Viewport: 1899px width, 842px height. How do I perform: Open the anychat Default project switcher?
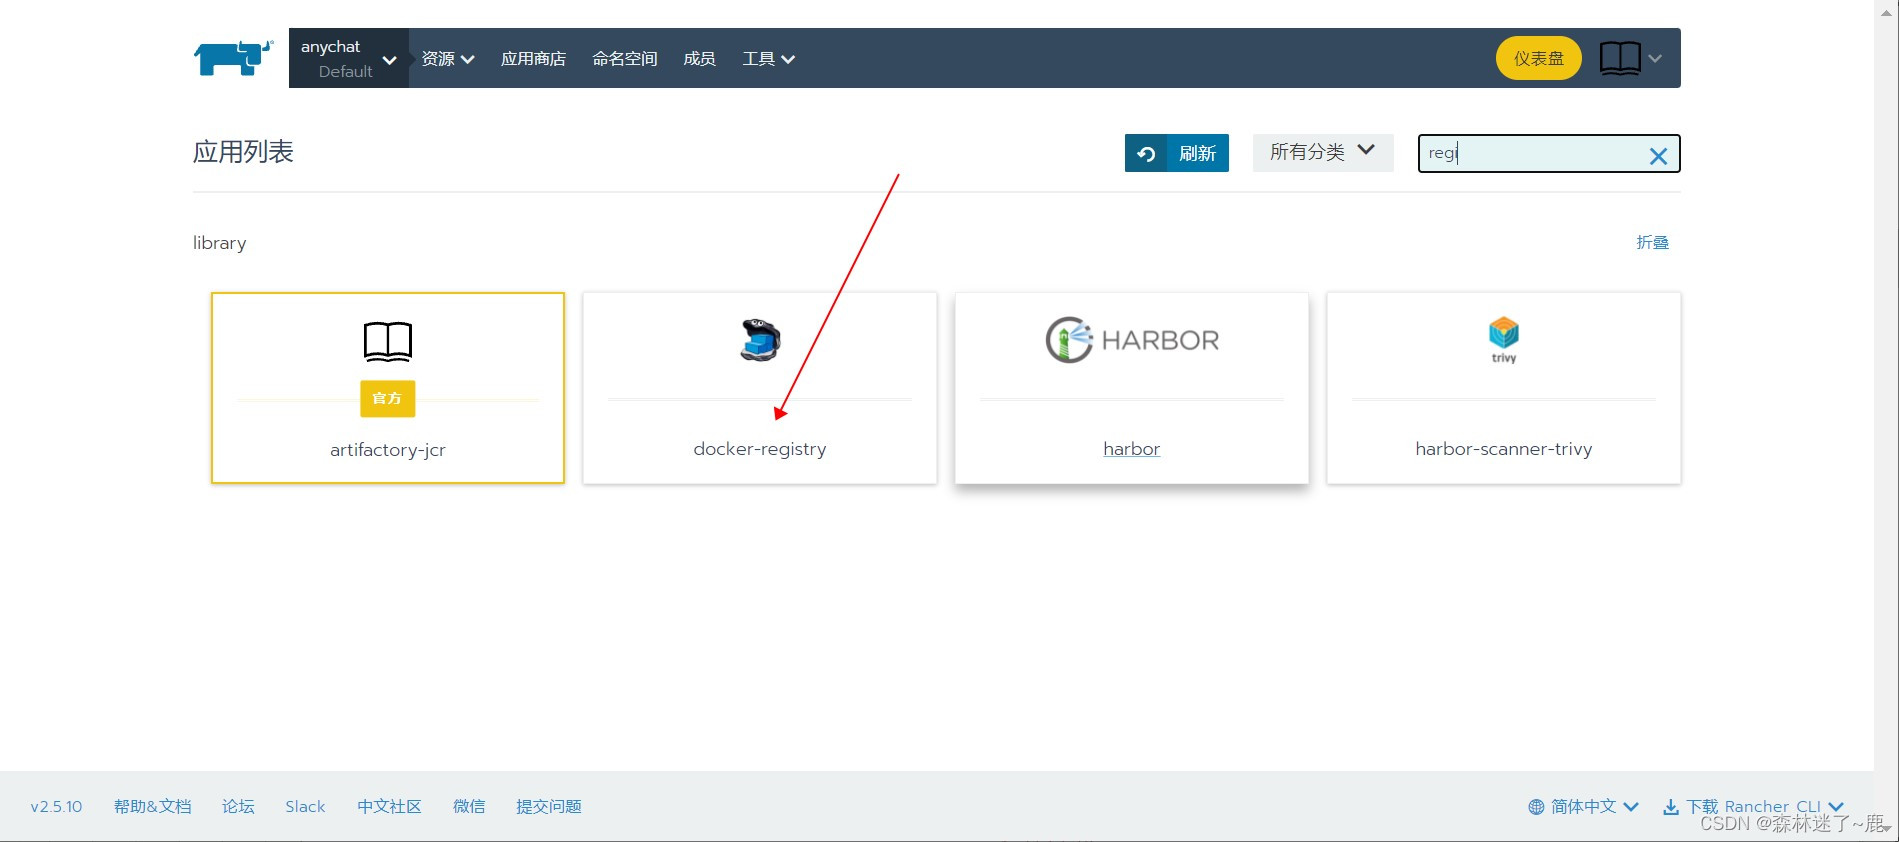(348, 58)
